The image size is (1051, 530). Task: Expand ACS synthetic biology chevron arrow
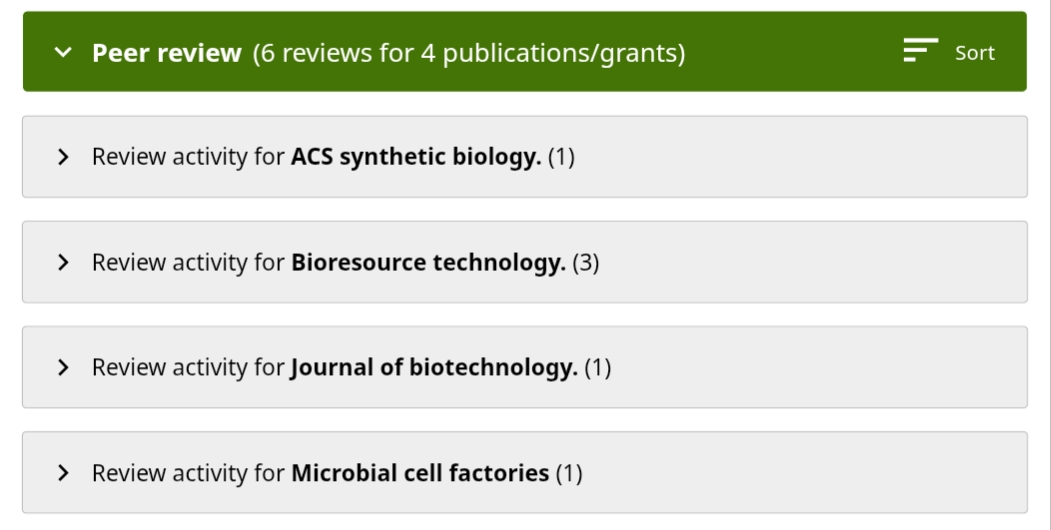click(x=65, y=157)
